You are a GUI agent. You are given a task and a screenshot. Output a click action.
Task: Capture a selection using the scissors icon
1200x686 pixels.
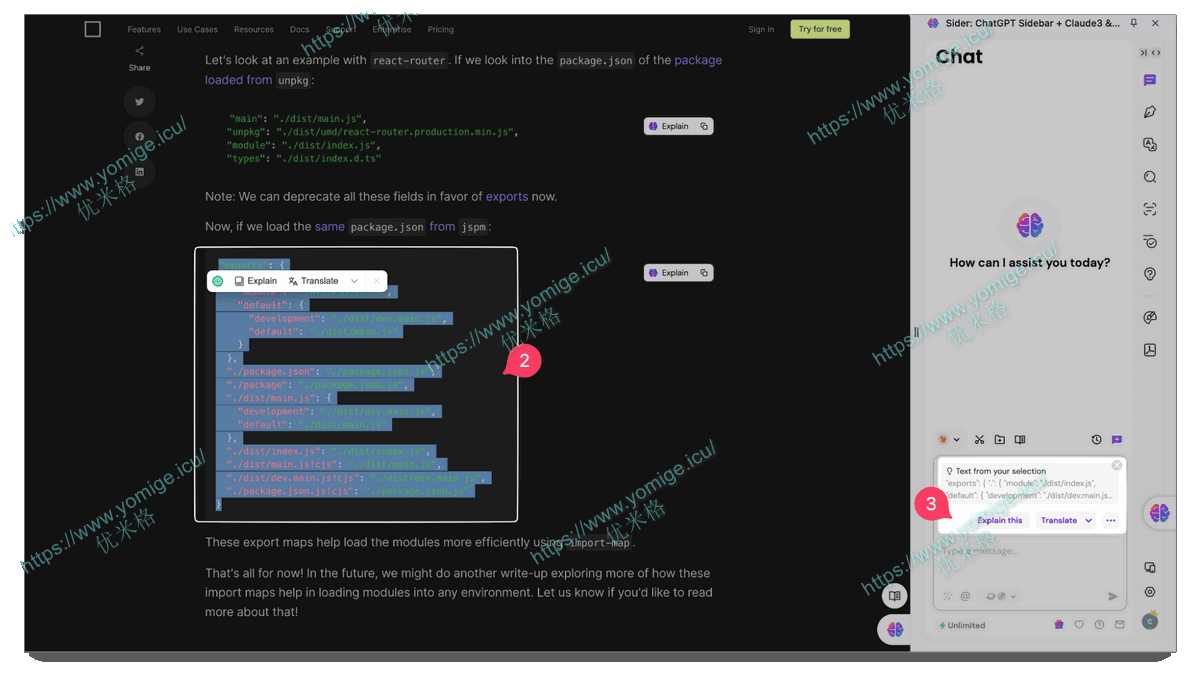coord(979,439)
